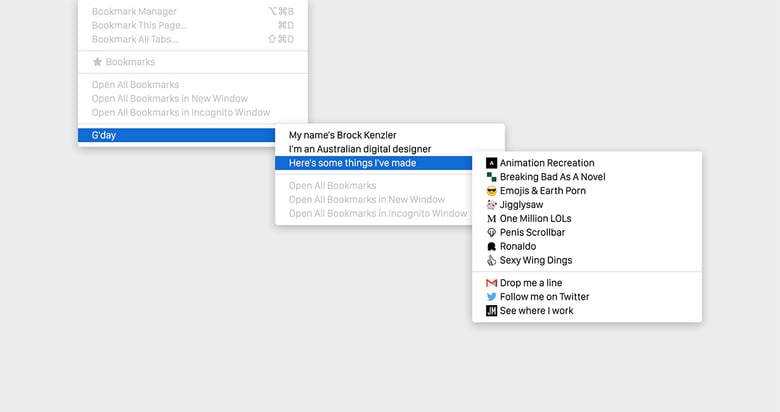Viewport: 780px width, 412px height.
Task: Click the One Million LOLs favicon
Action: tap(491, 219)
